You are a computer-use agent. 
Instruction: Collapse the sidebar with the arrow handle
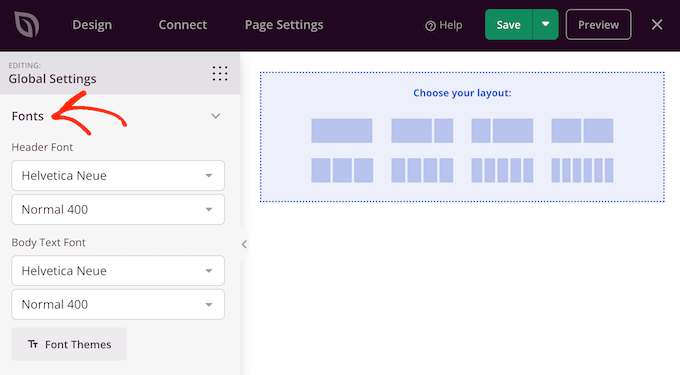(244, 245)
